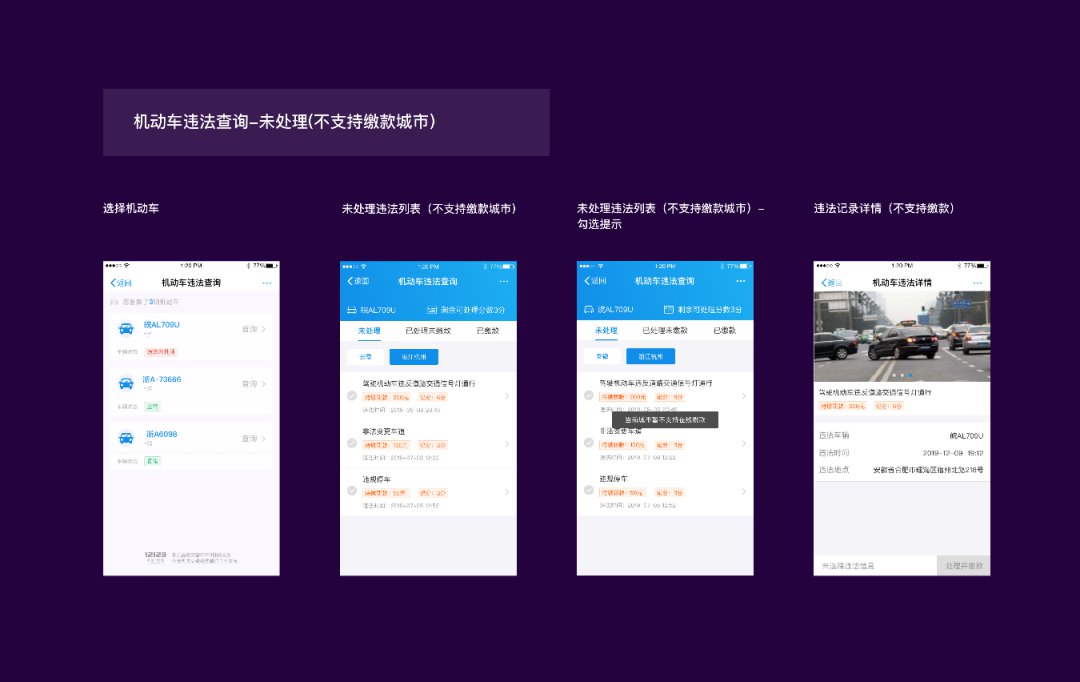Tap the car icon next to 皖AL709U in third screen header

coord(588,309)
